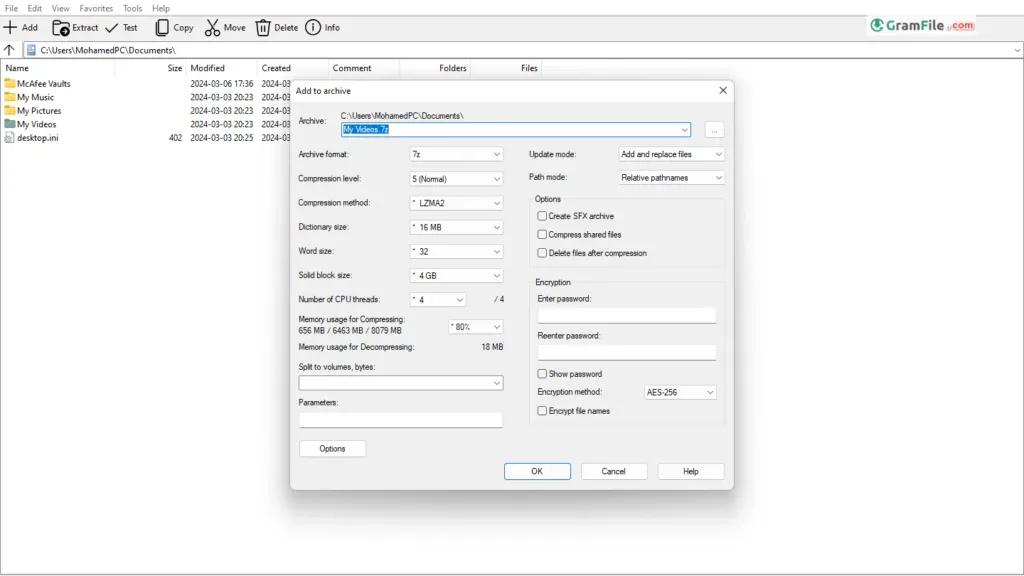Open the Compression level dropdown

pyautogui.click(x=456, y=178)
